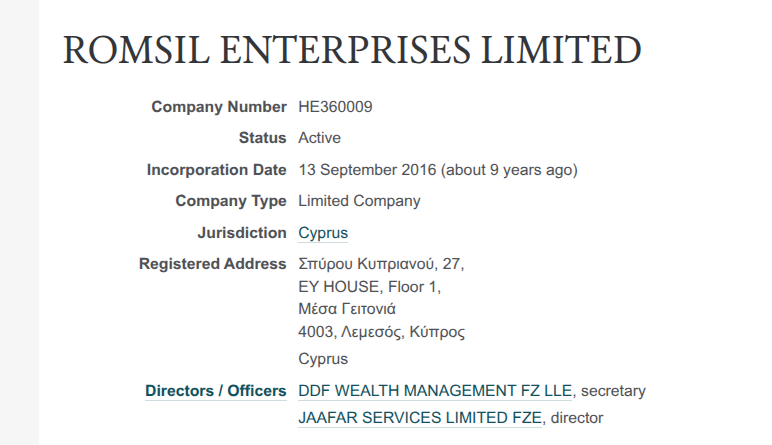772x445 pixels.
Task: Click the Company Number label
Action: click(218, 106)
